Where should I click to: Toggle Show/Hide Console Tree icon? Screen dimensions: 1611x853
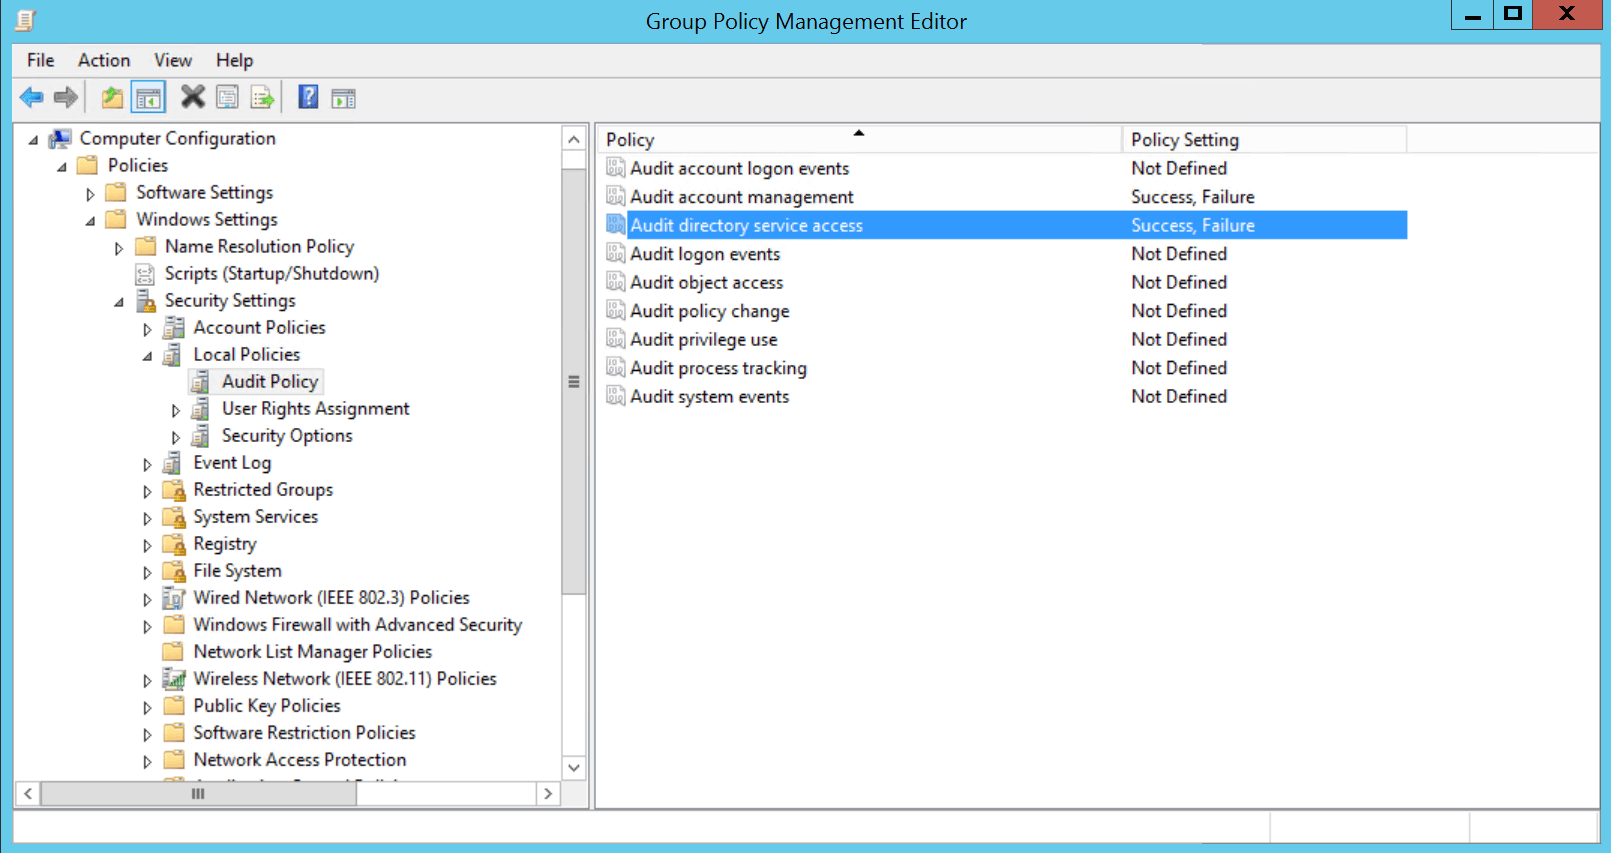click(x=148, y=97)
